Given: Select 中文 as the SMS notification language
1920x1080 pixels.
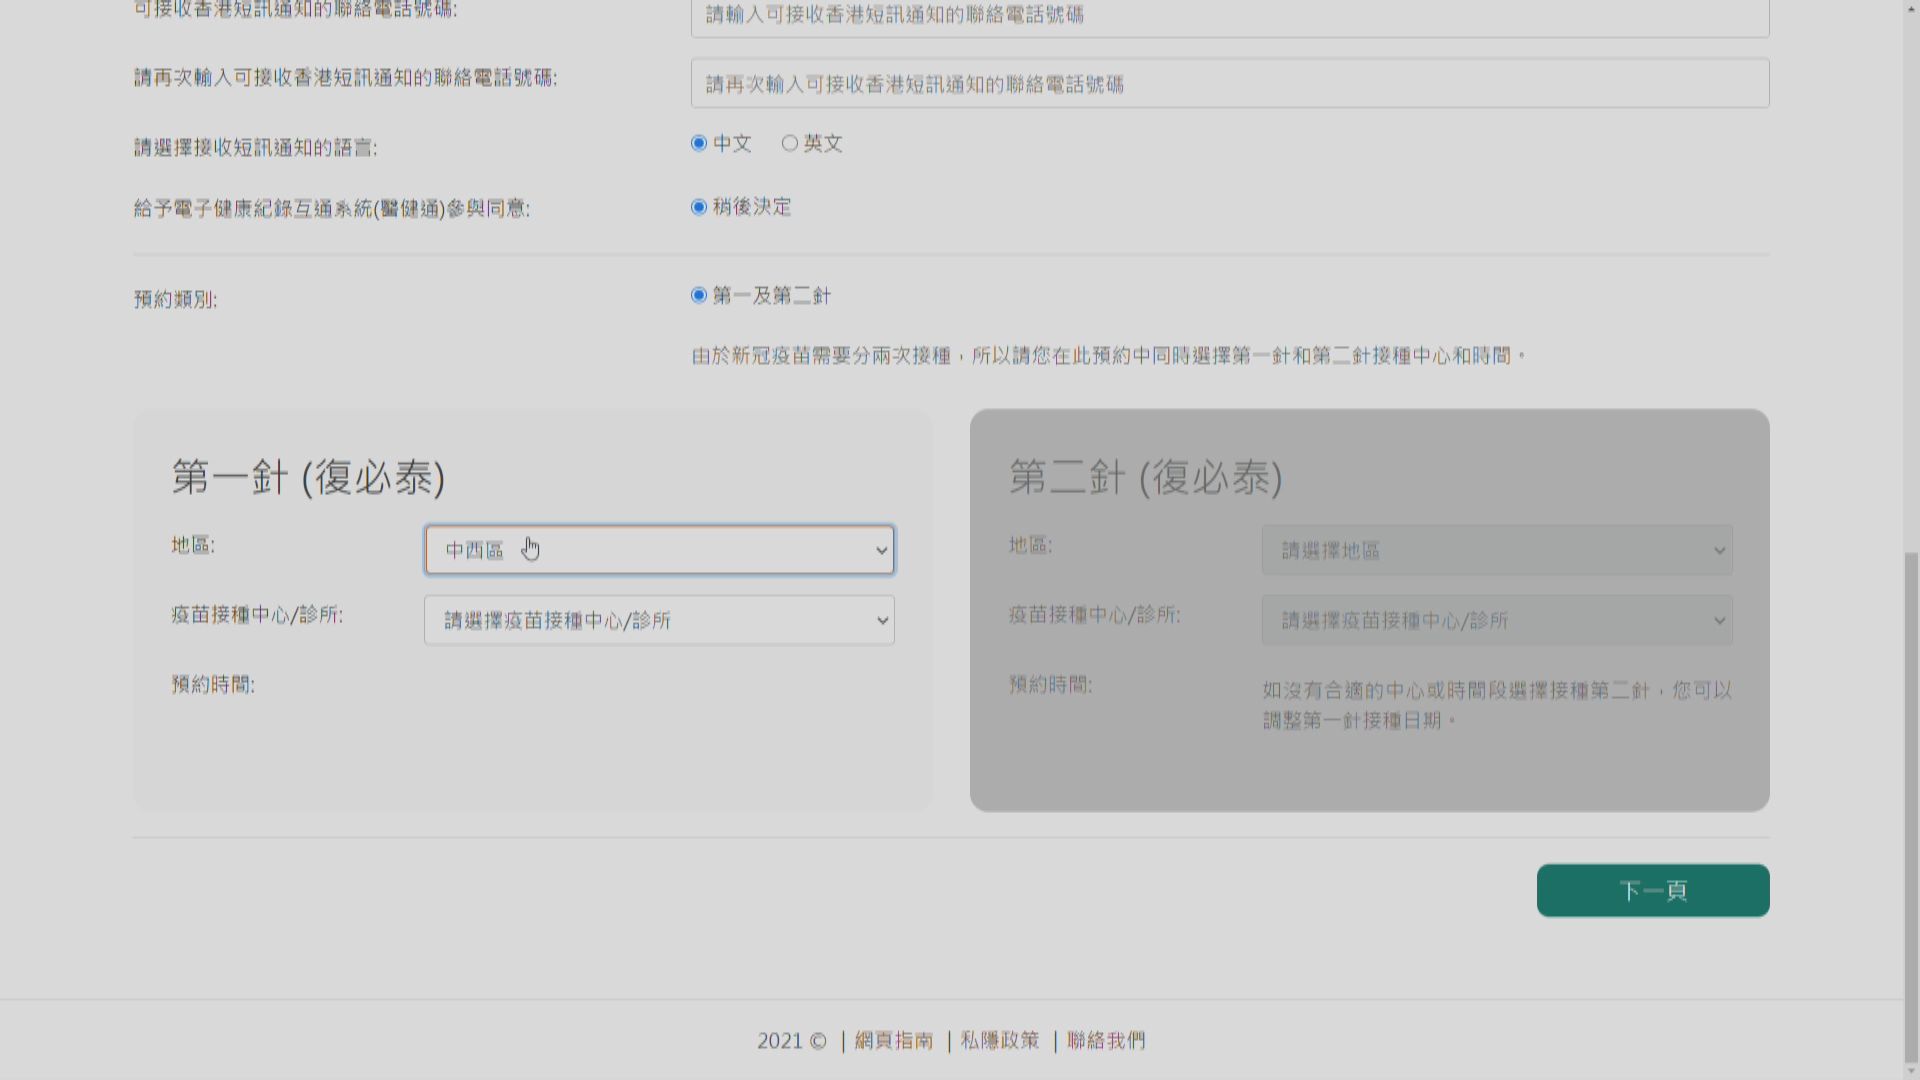Looking at the screenshot, I should pos(699,143).
